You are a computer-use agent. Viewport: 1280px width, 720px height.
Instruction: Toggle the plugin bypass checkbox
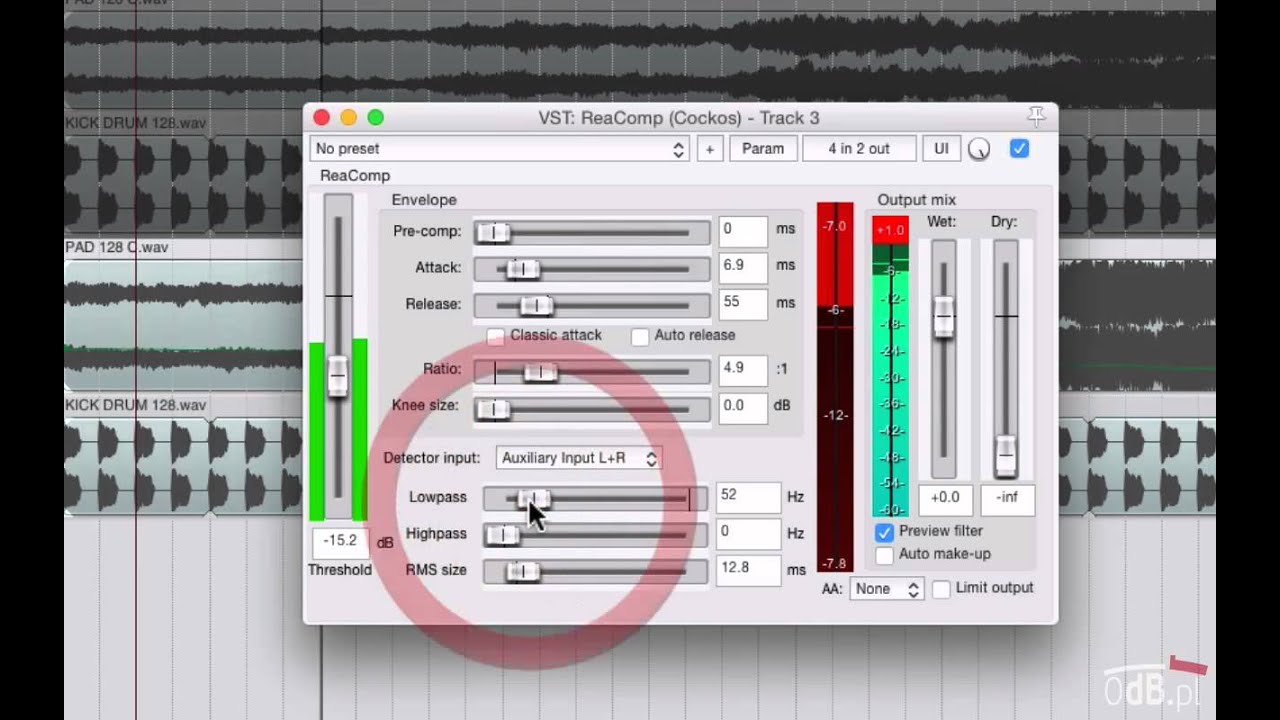click(1019, 149)
